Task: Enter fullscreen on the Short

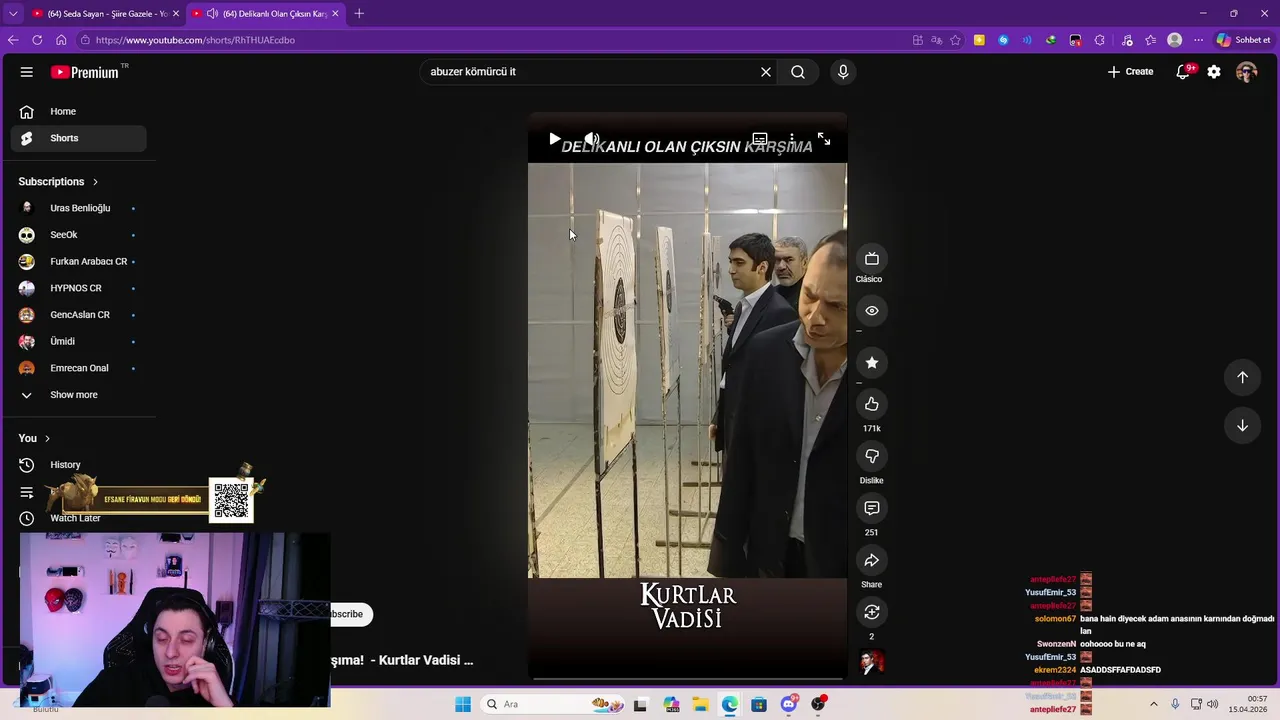Action: click(x=824, y=139)
